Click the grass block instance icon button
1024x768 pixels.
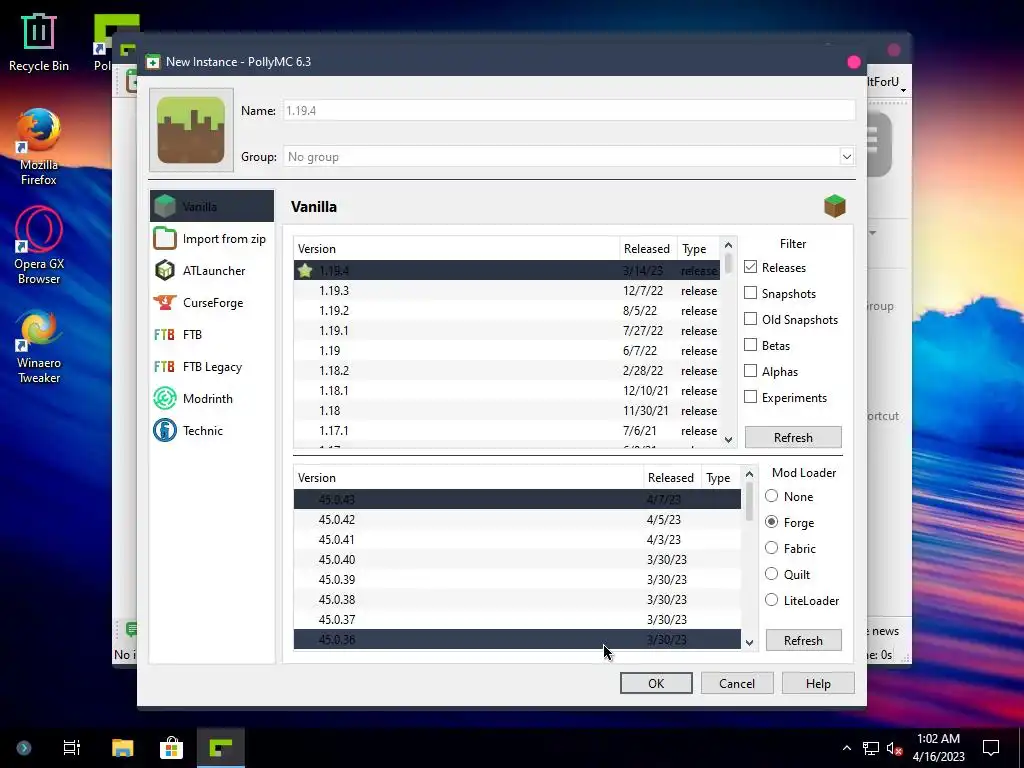(191, 130)
